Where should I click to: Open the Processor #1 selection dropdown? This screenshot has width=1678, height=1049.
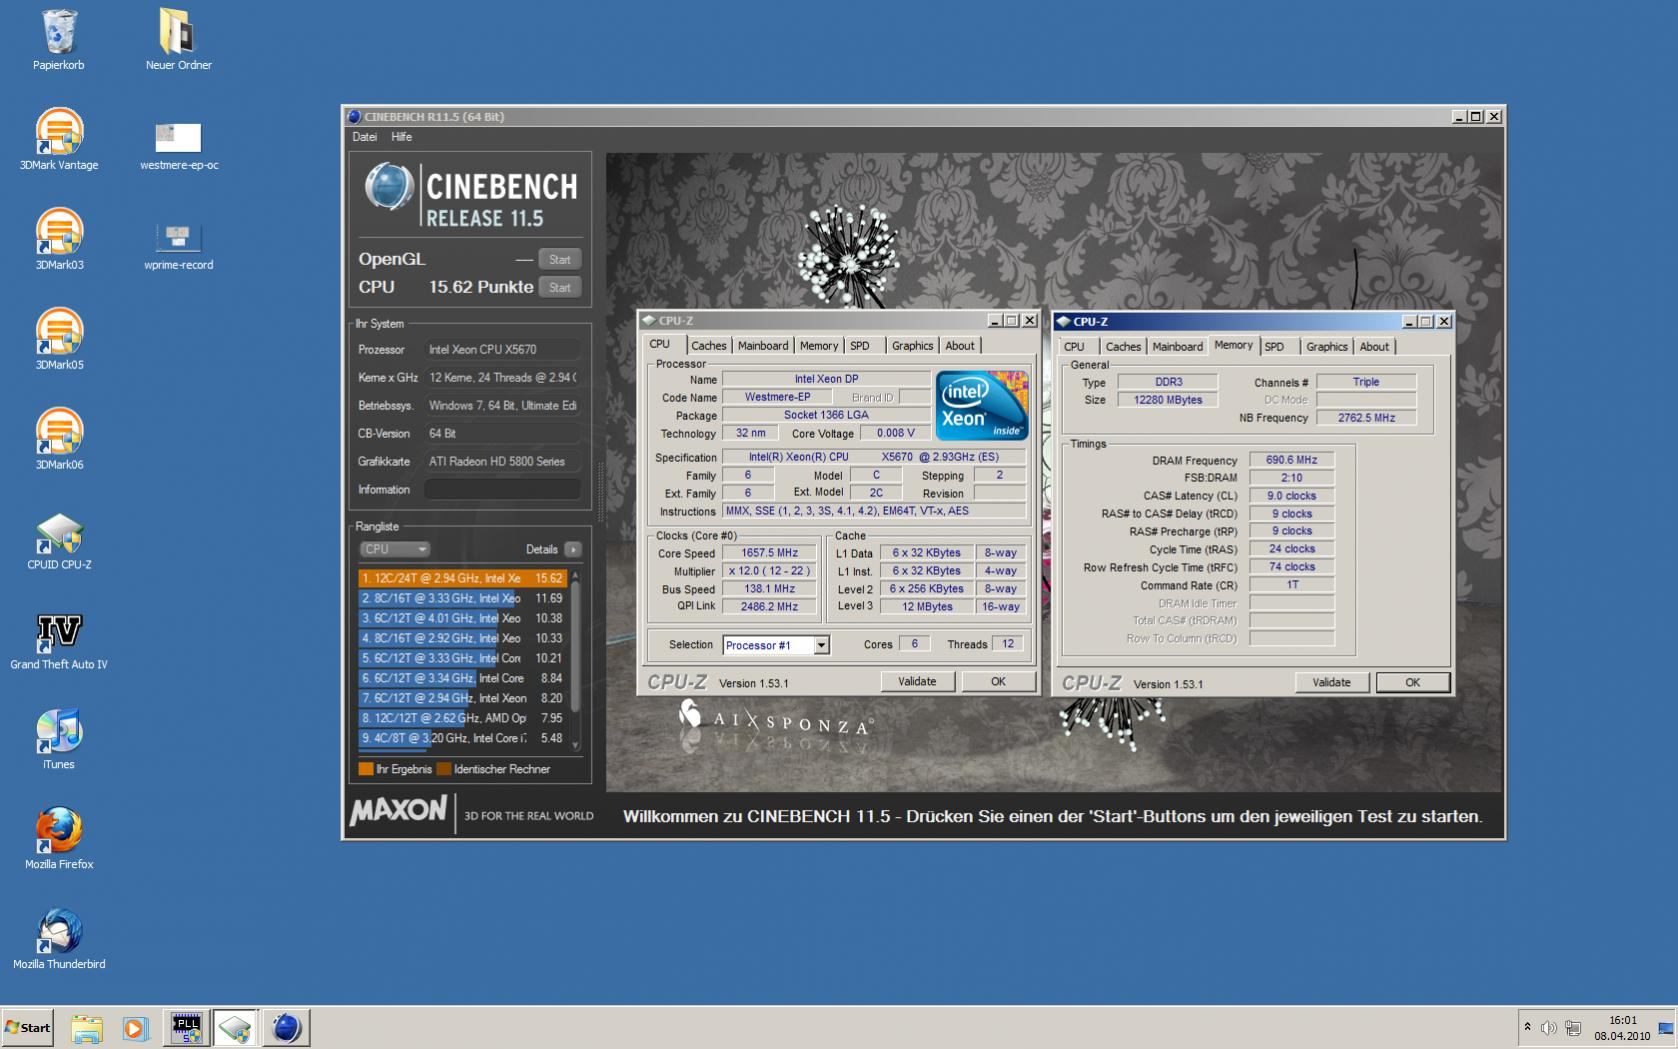click(776, 645)
